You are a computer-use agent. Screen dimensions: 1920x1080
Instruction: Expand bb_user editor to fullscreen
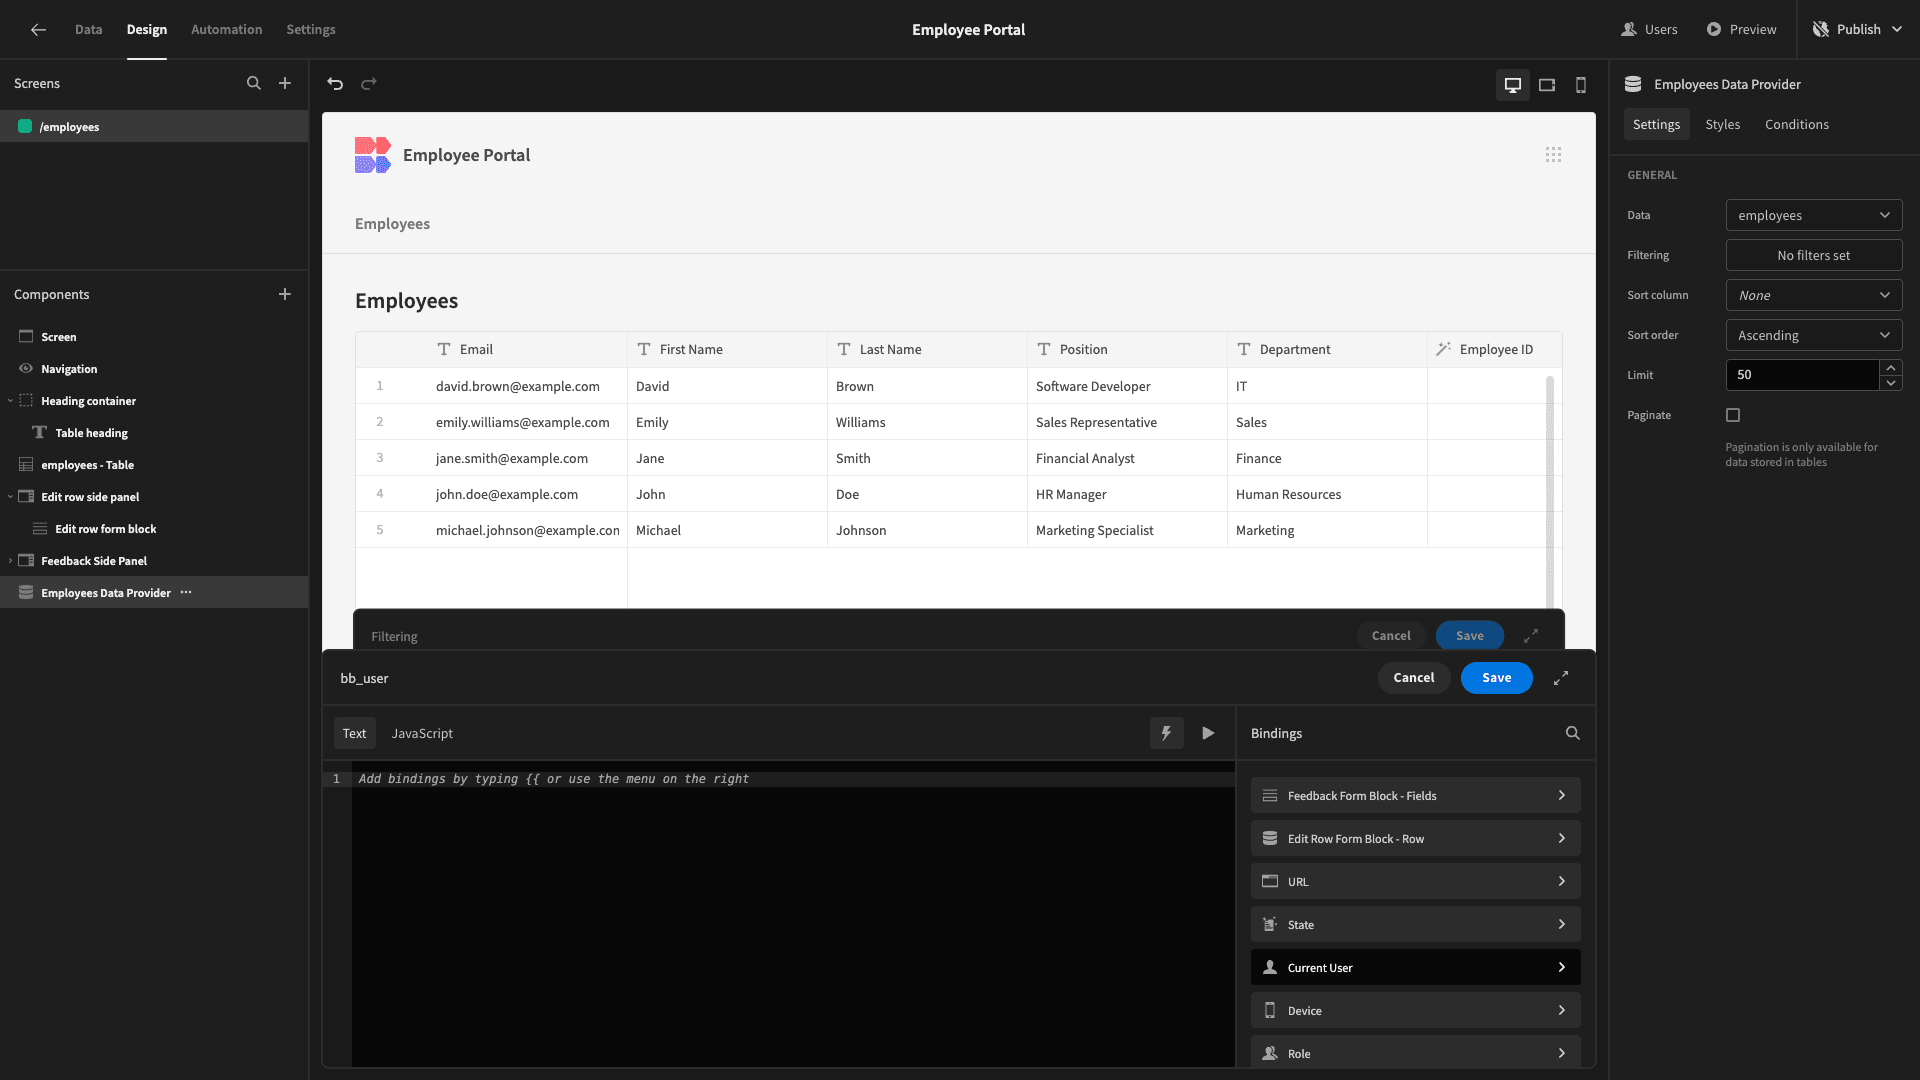[1561, 678]
